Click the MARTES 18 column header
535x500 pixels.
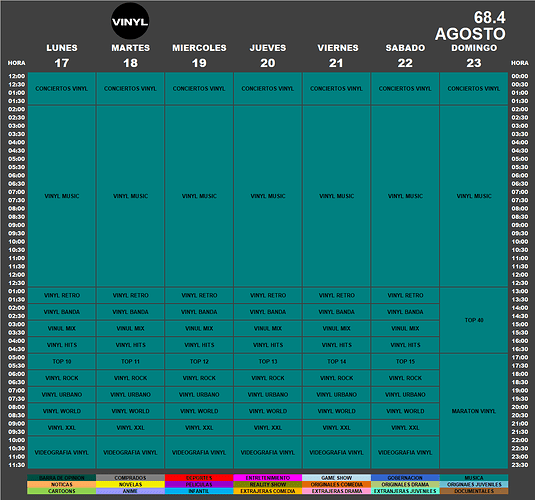pos(130,55)
